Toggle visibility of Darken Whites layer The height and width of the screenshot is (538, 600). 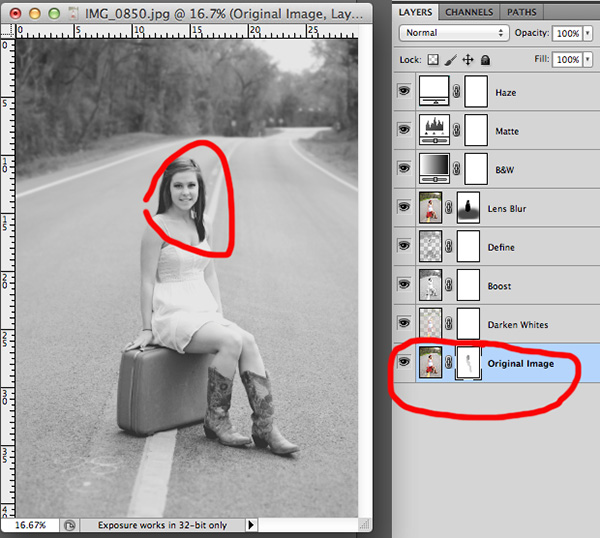404,323
